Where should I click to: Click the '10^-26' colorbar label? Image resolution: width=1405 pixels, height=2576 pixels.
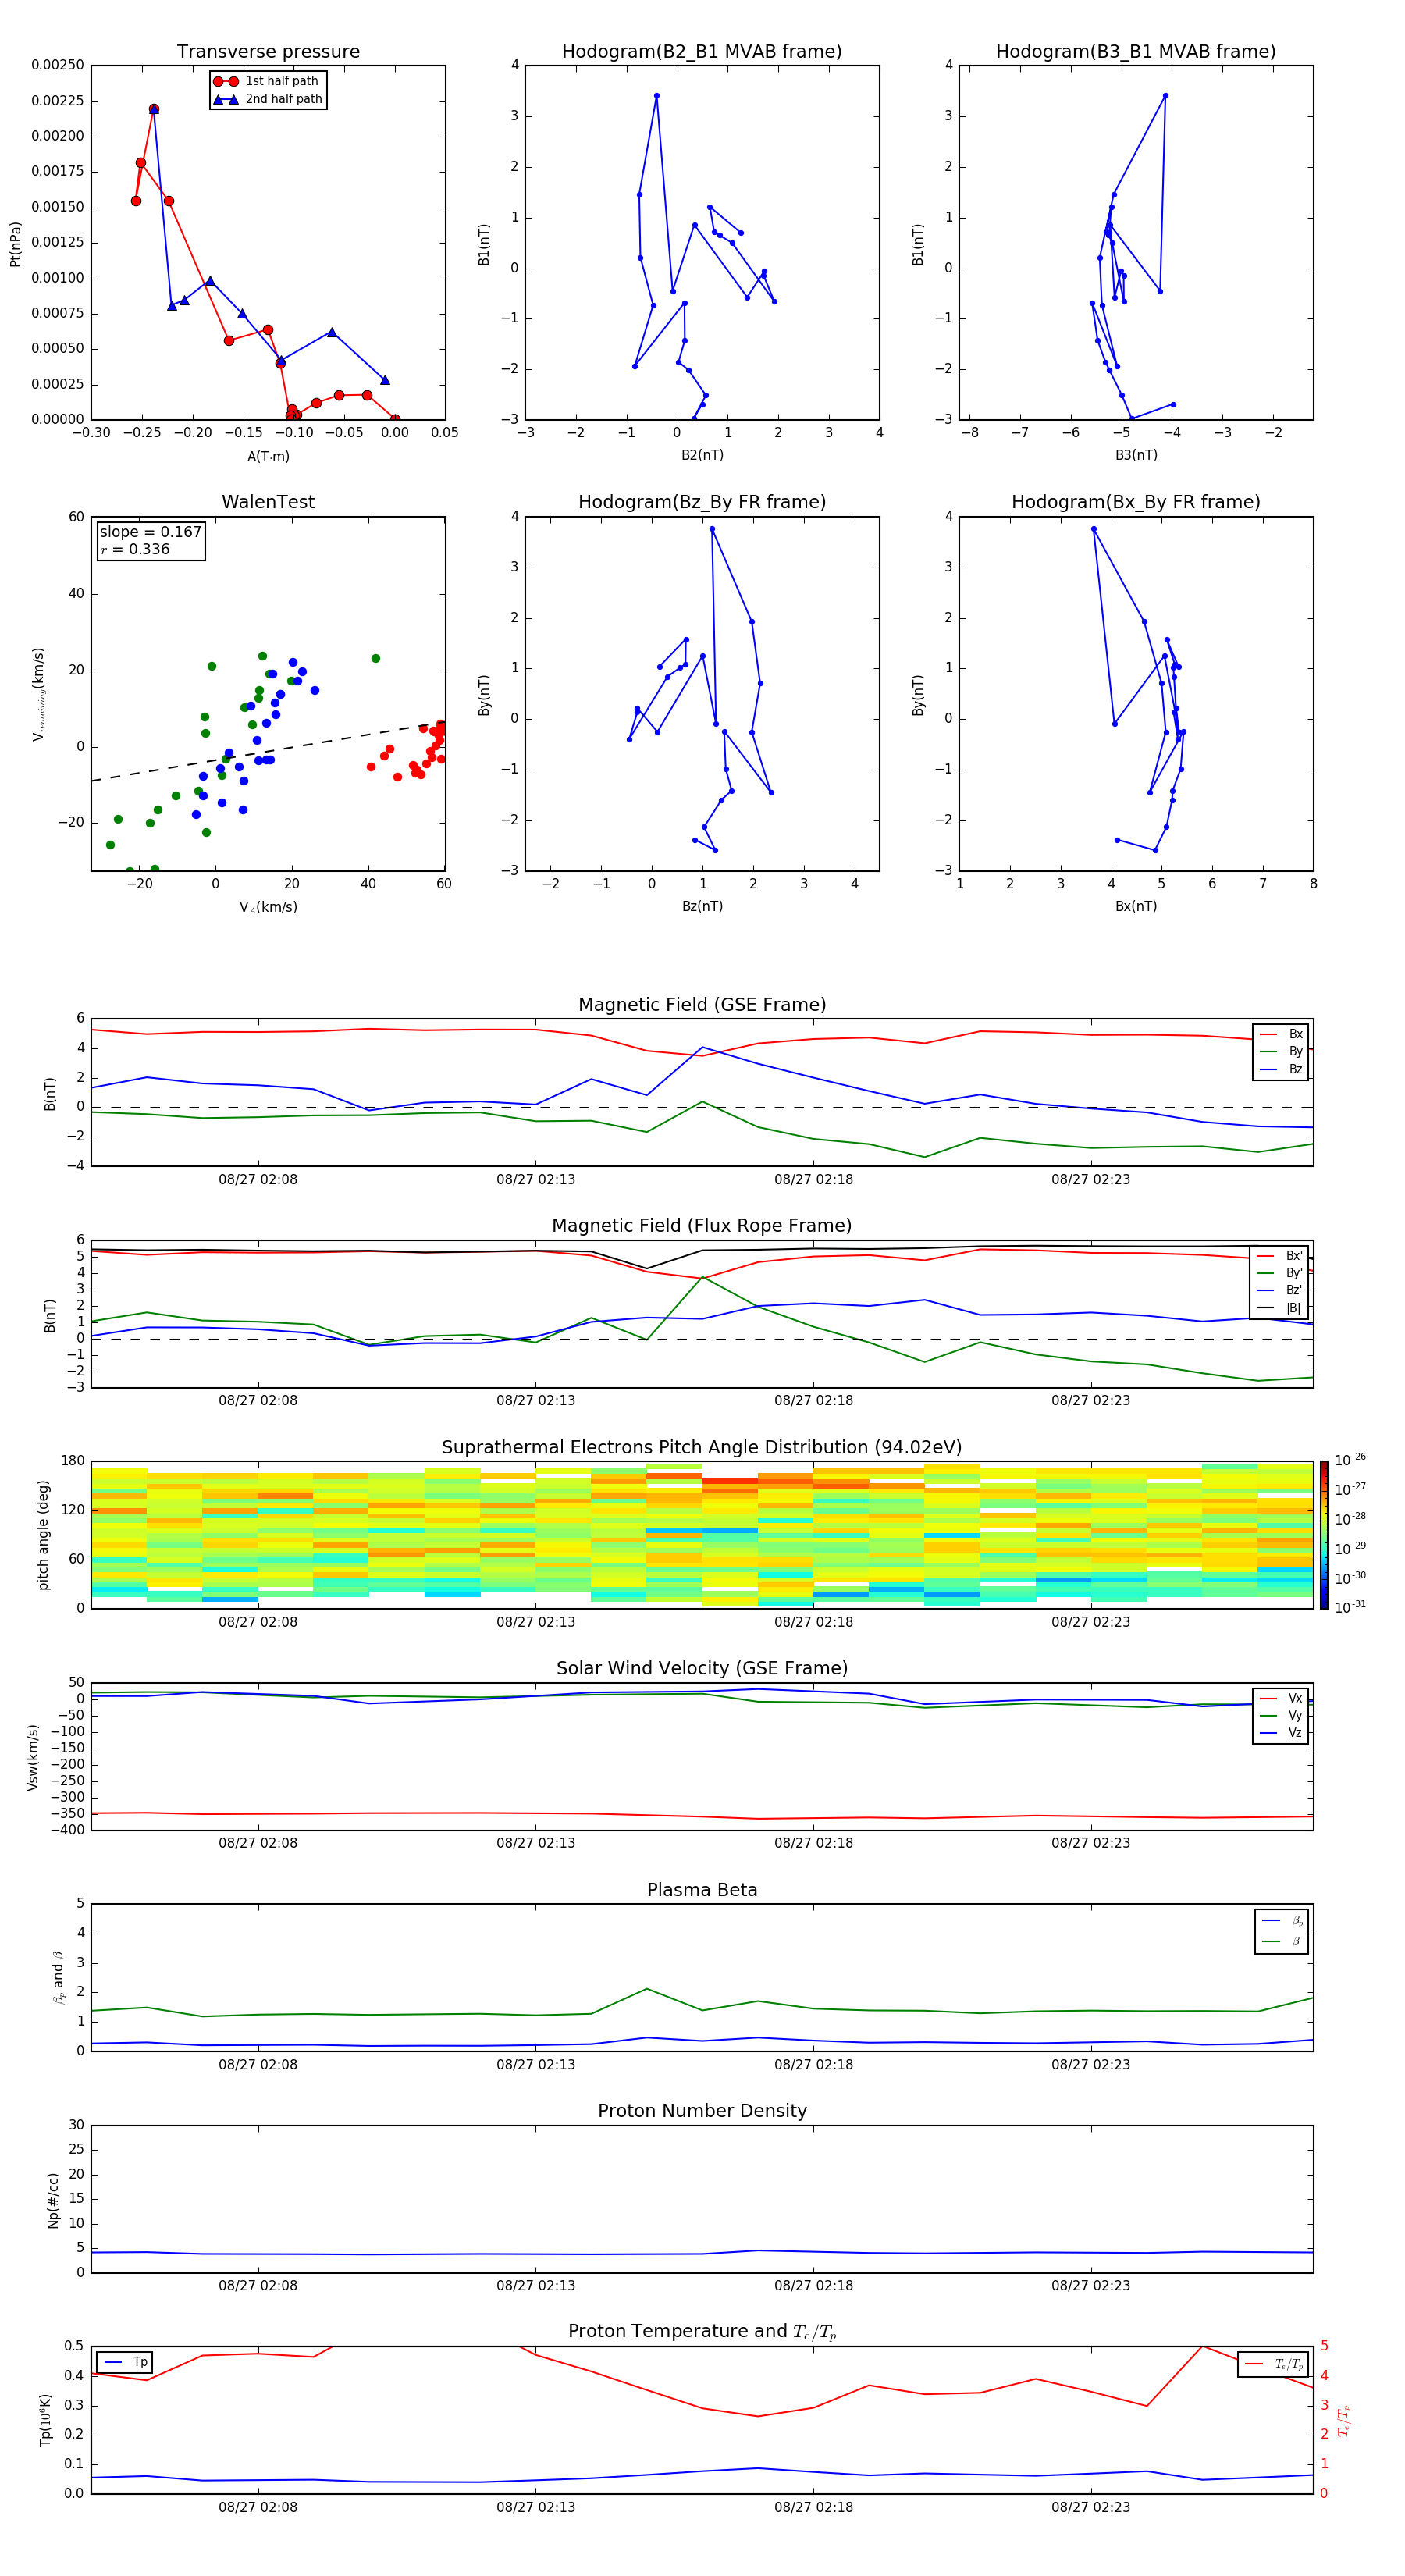1350,1460
